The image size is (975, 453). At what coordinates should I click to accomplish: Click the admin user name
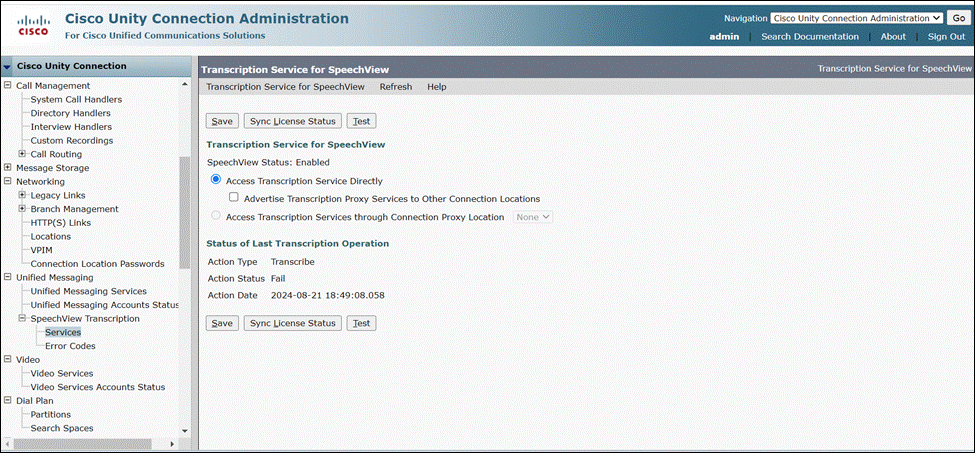724,37
